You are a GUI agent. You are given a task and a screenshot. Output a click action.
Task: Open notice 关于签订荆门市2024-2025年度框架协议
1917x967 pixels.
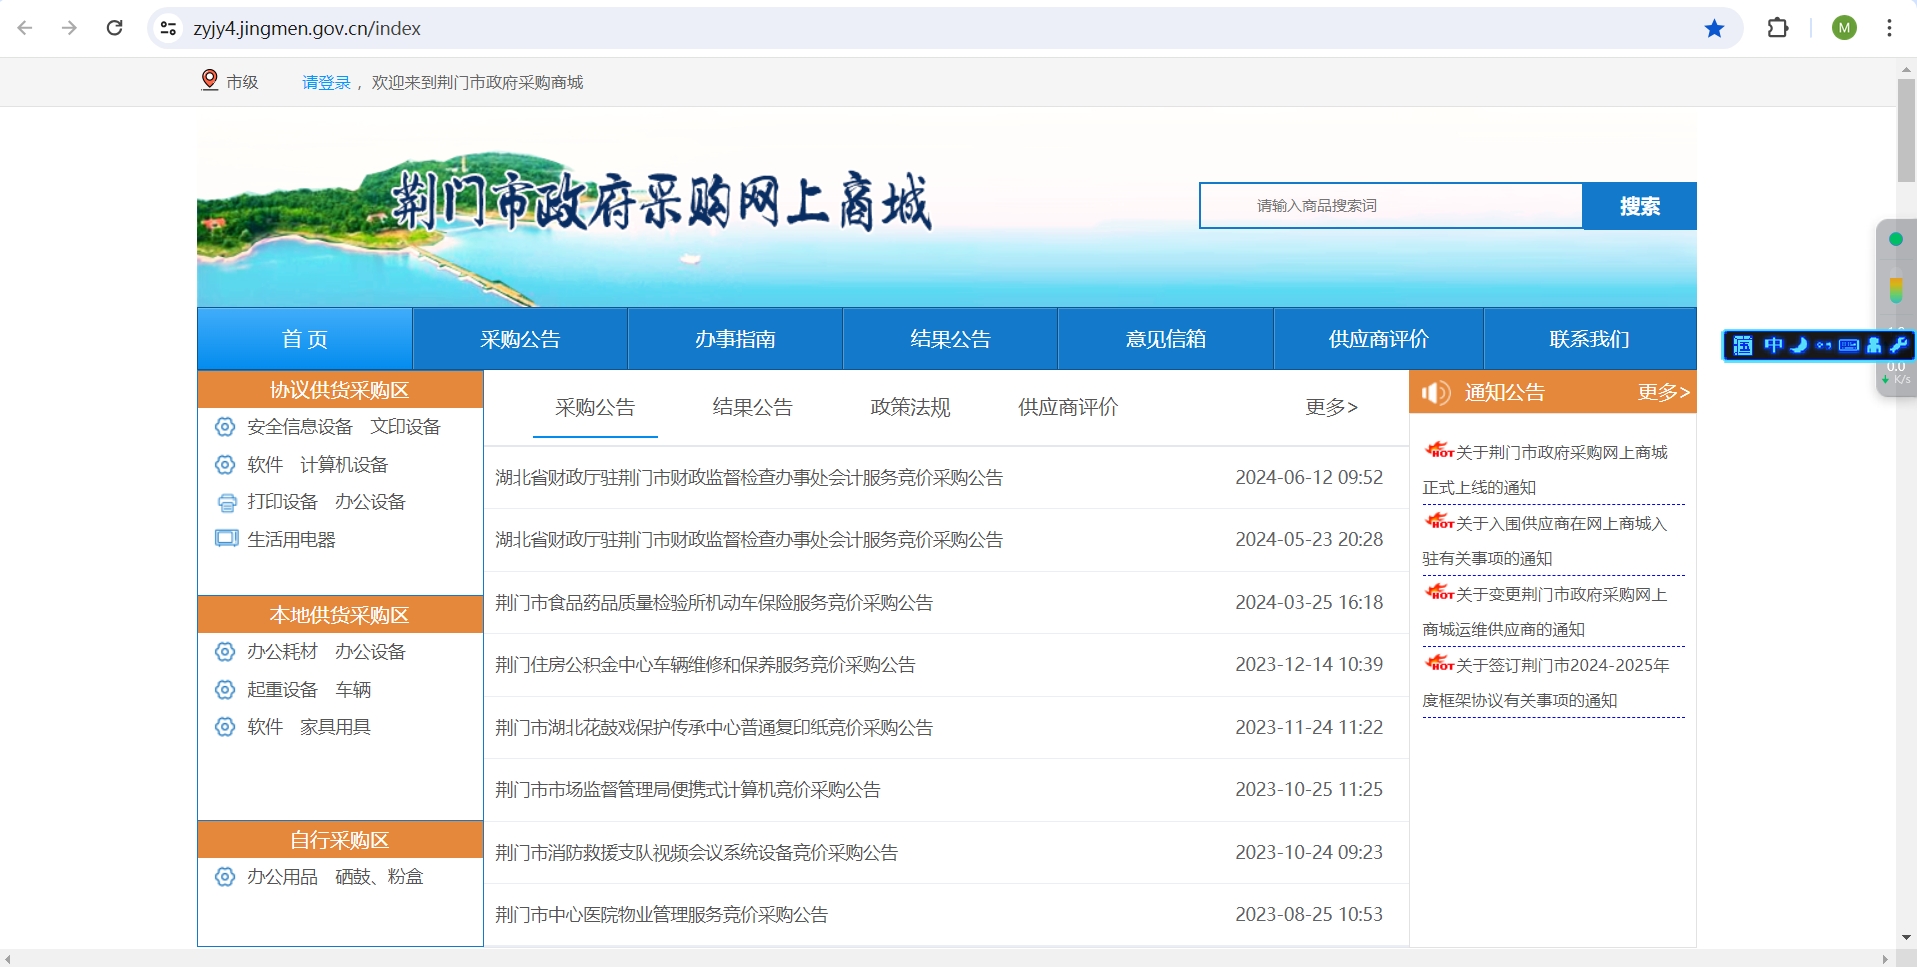click(1546, 683)
